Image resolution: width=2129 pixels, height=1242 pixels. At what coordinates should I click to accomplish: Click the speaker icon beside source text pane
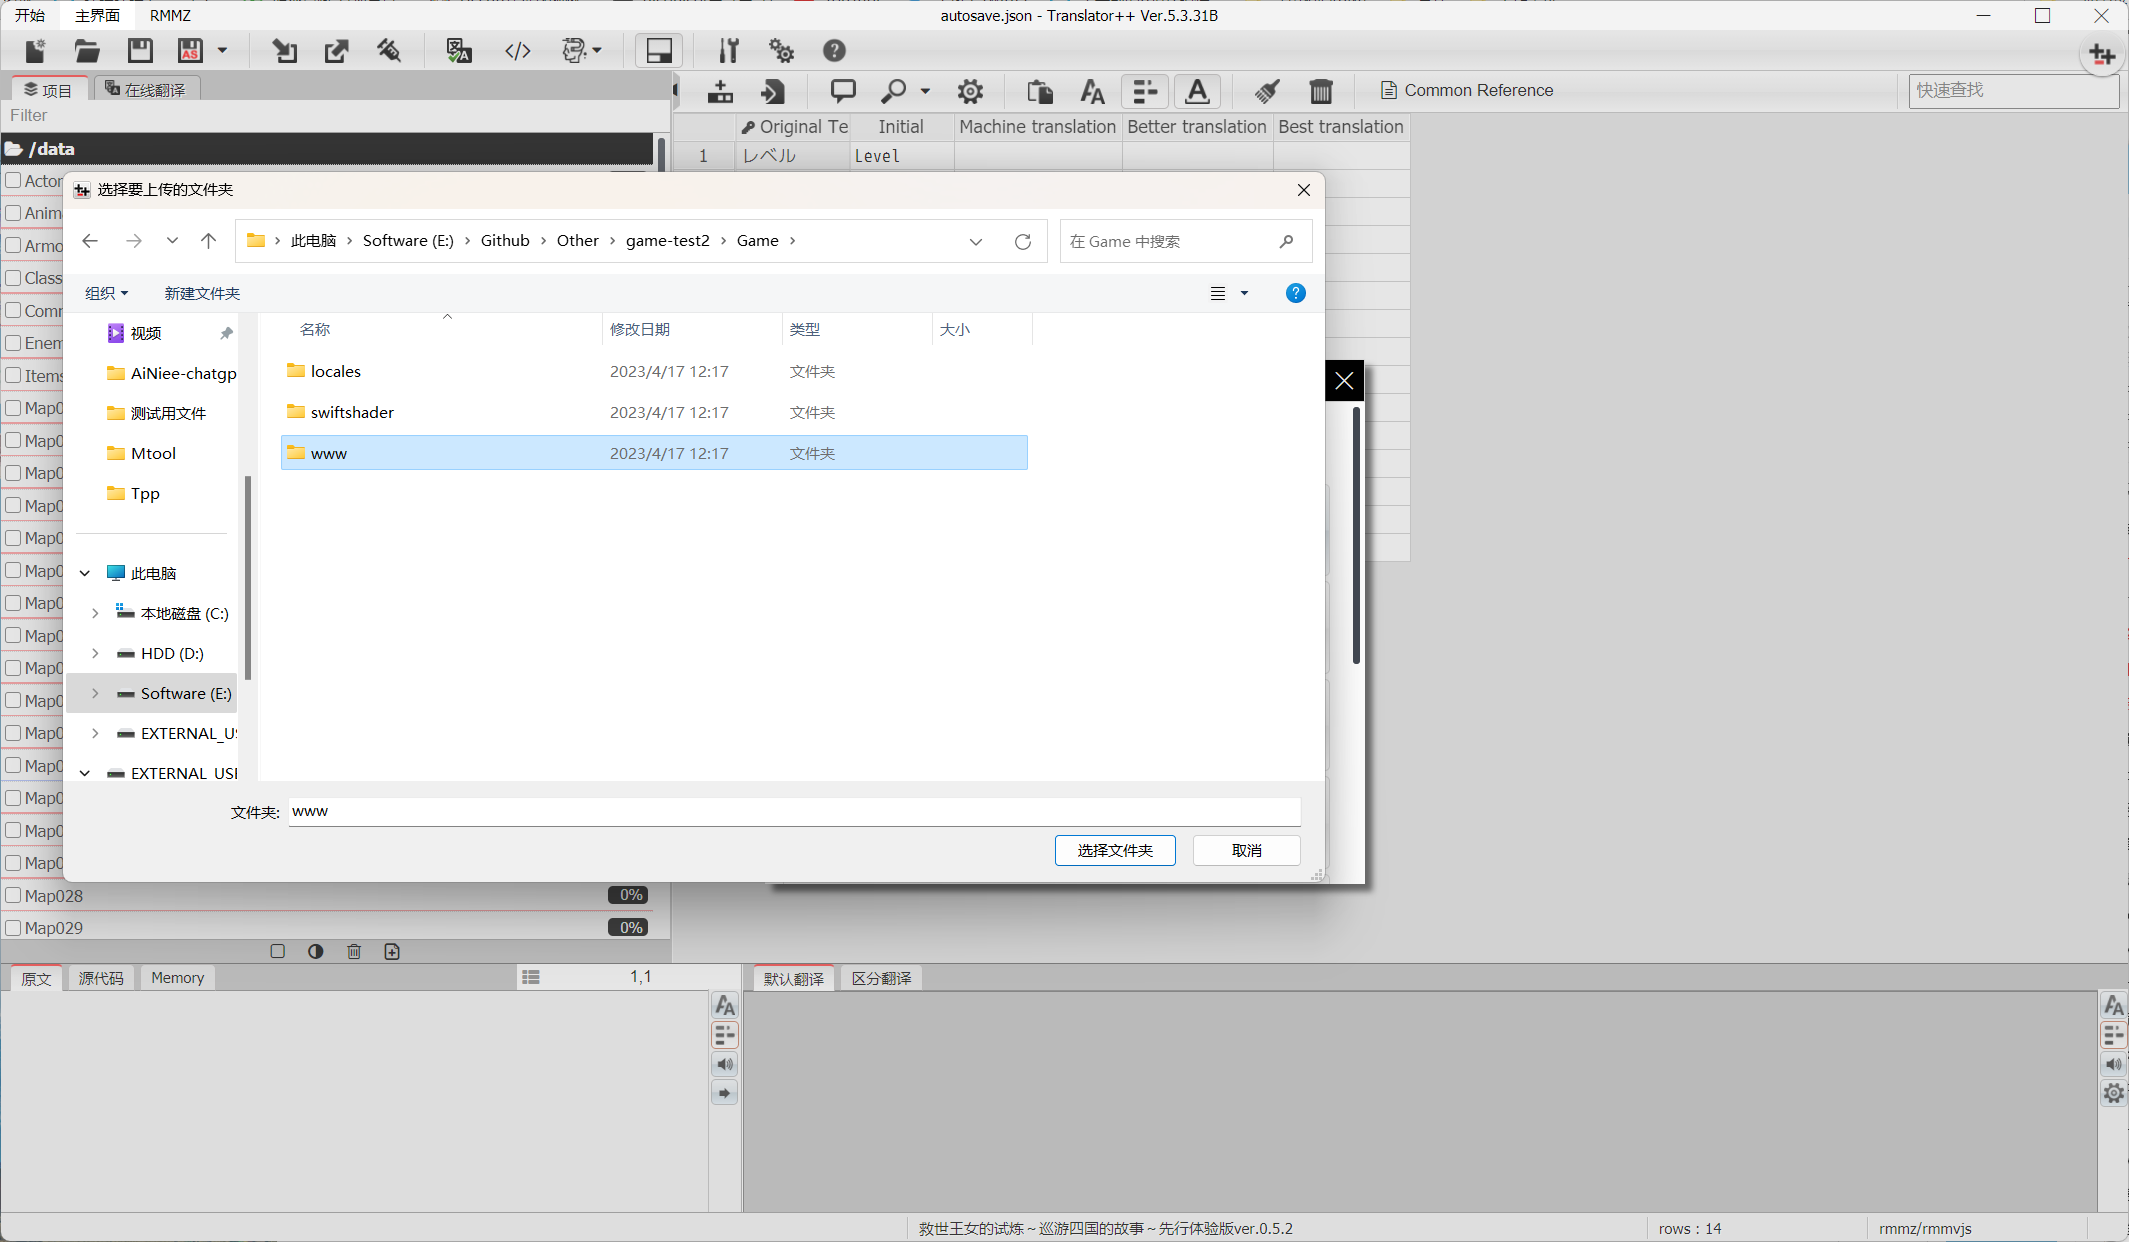click(725, 1064)
